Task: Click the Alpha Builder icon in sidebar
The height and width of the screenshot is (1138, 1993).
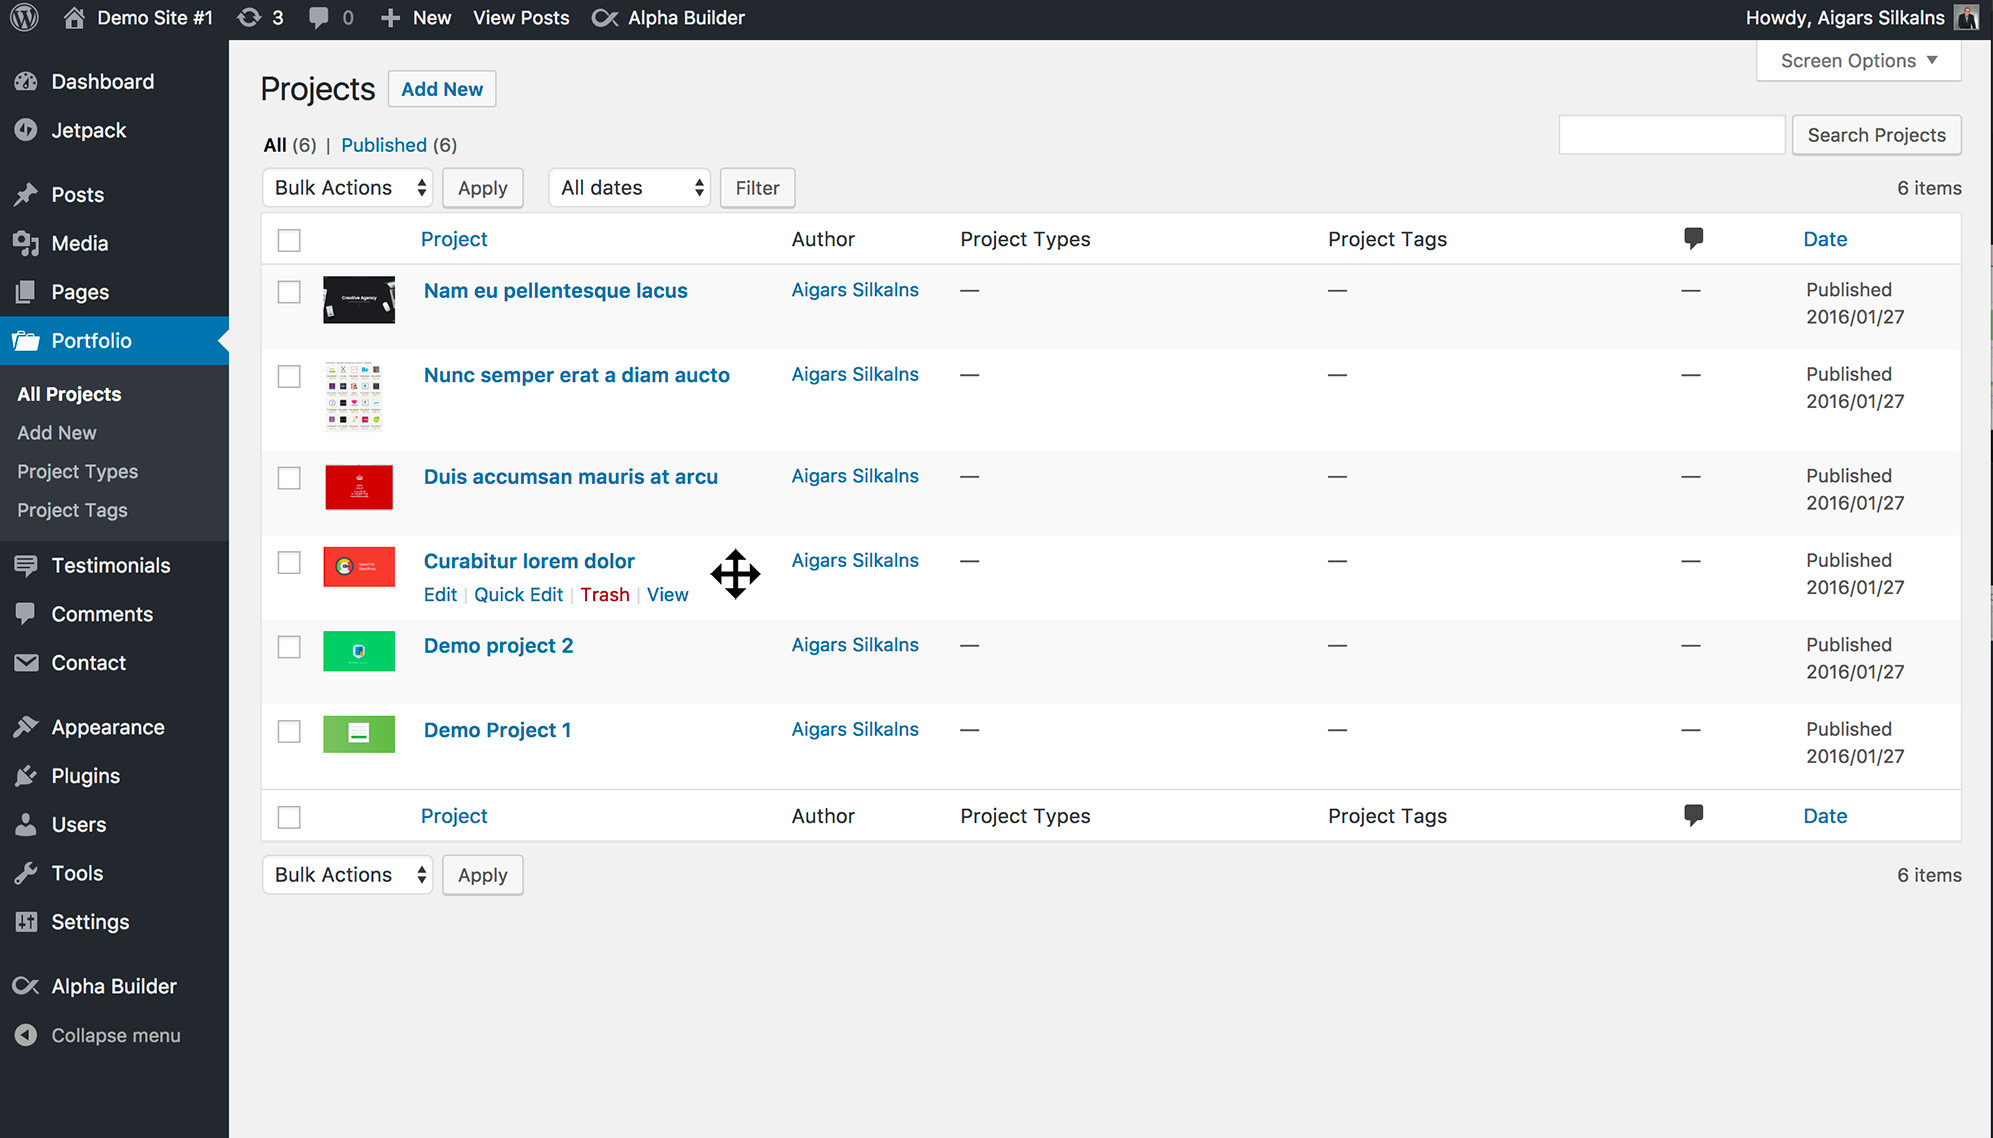Action: coord(26,985)
